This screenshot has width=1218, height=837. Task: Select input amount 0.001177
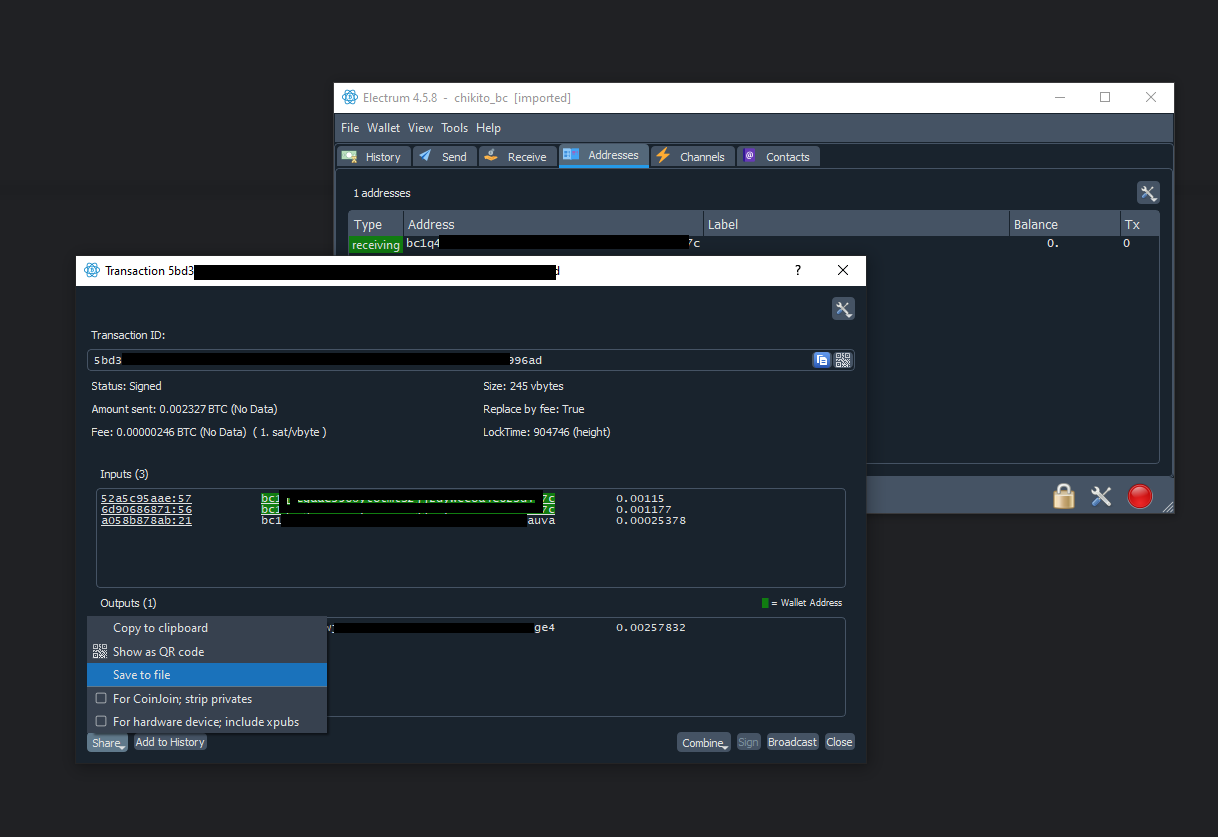[644, 509]
